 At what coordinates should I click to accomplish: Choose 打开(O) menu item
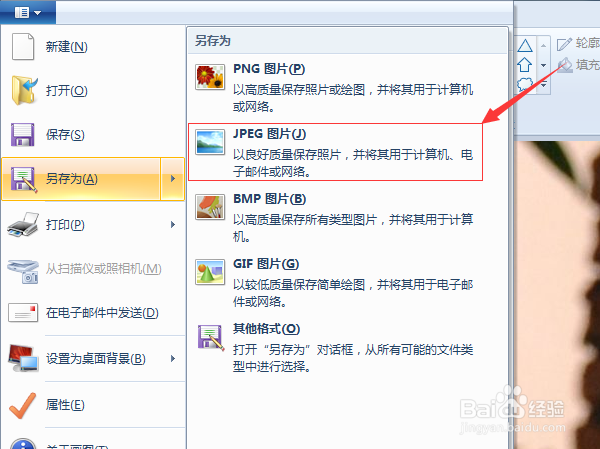(x=93, y=91)
